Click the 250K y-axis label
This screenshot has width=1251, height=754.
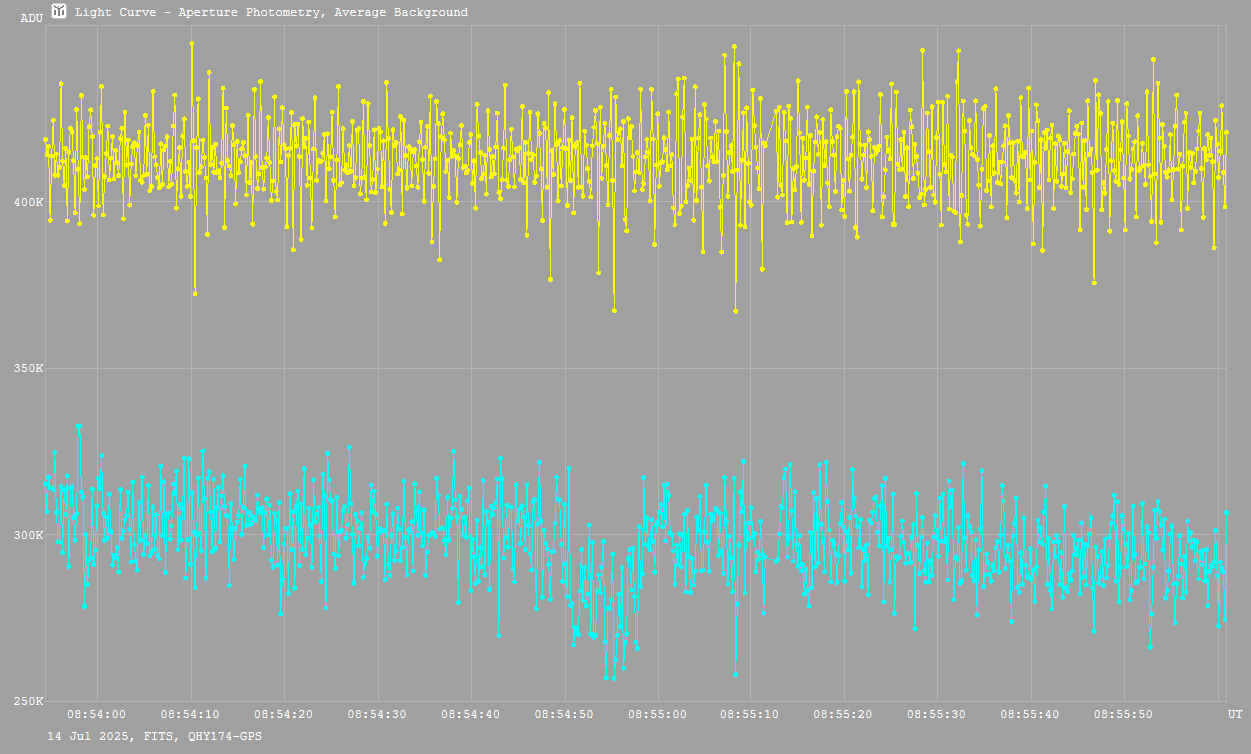pyautogui.click(x=28, y=701)
